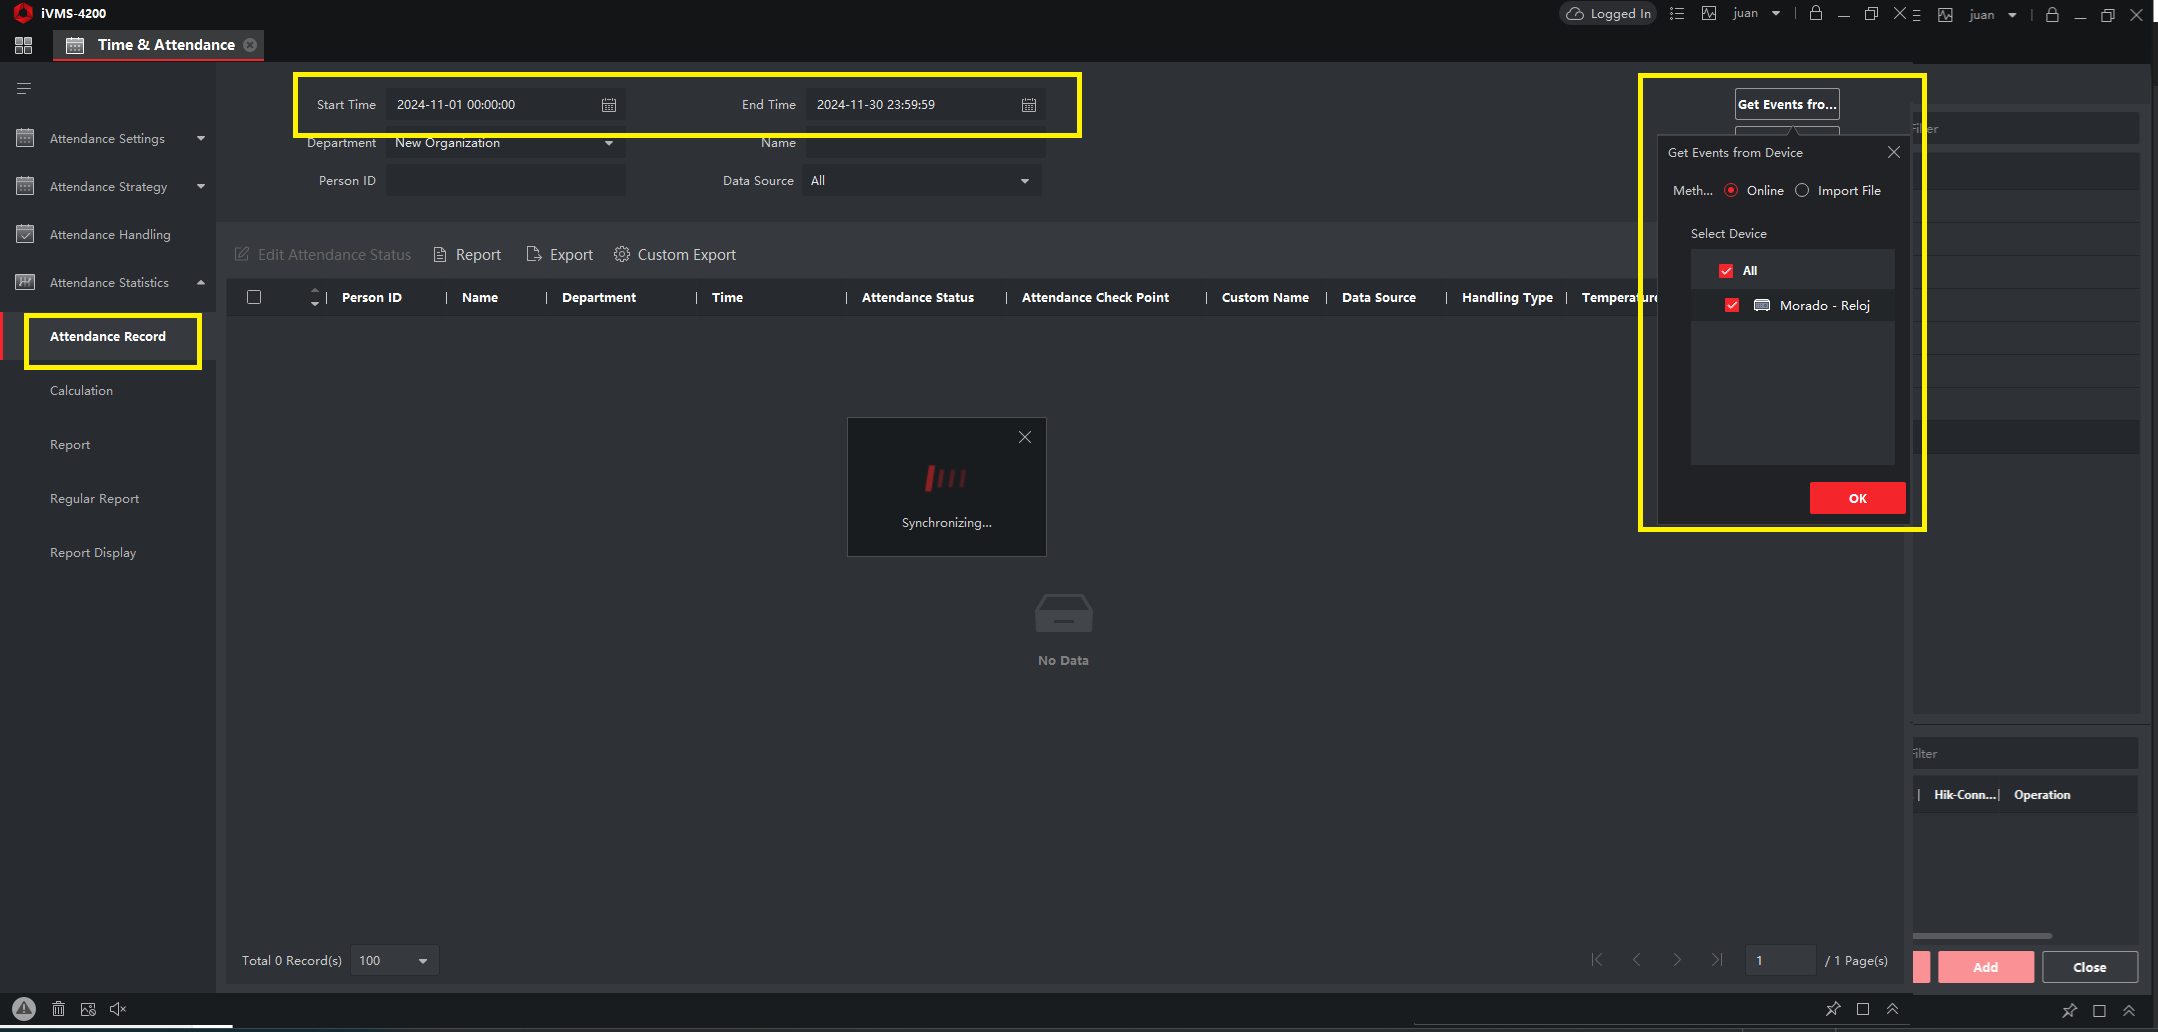Click the Custom Export gear icon
The image size is (2158, 1032).
[621, 254]
